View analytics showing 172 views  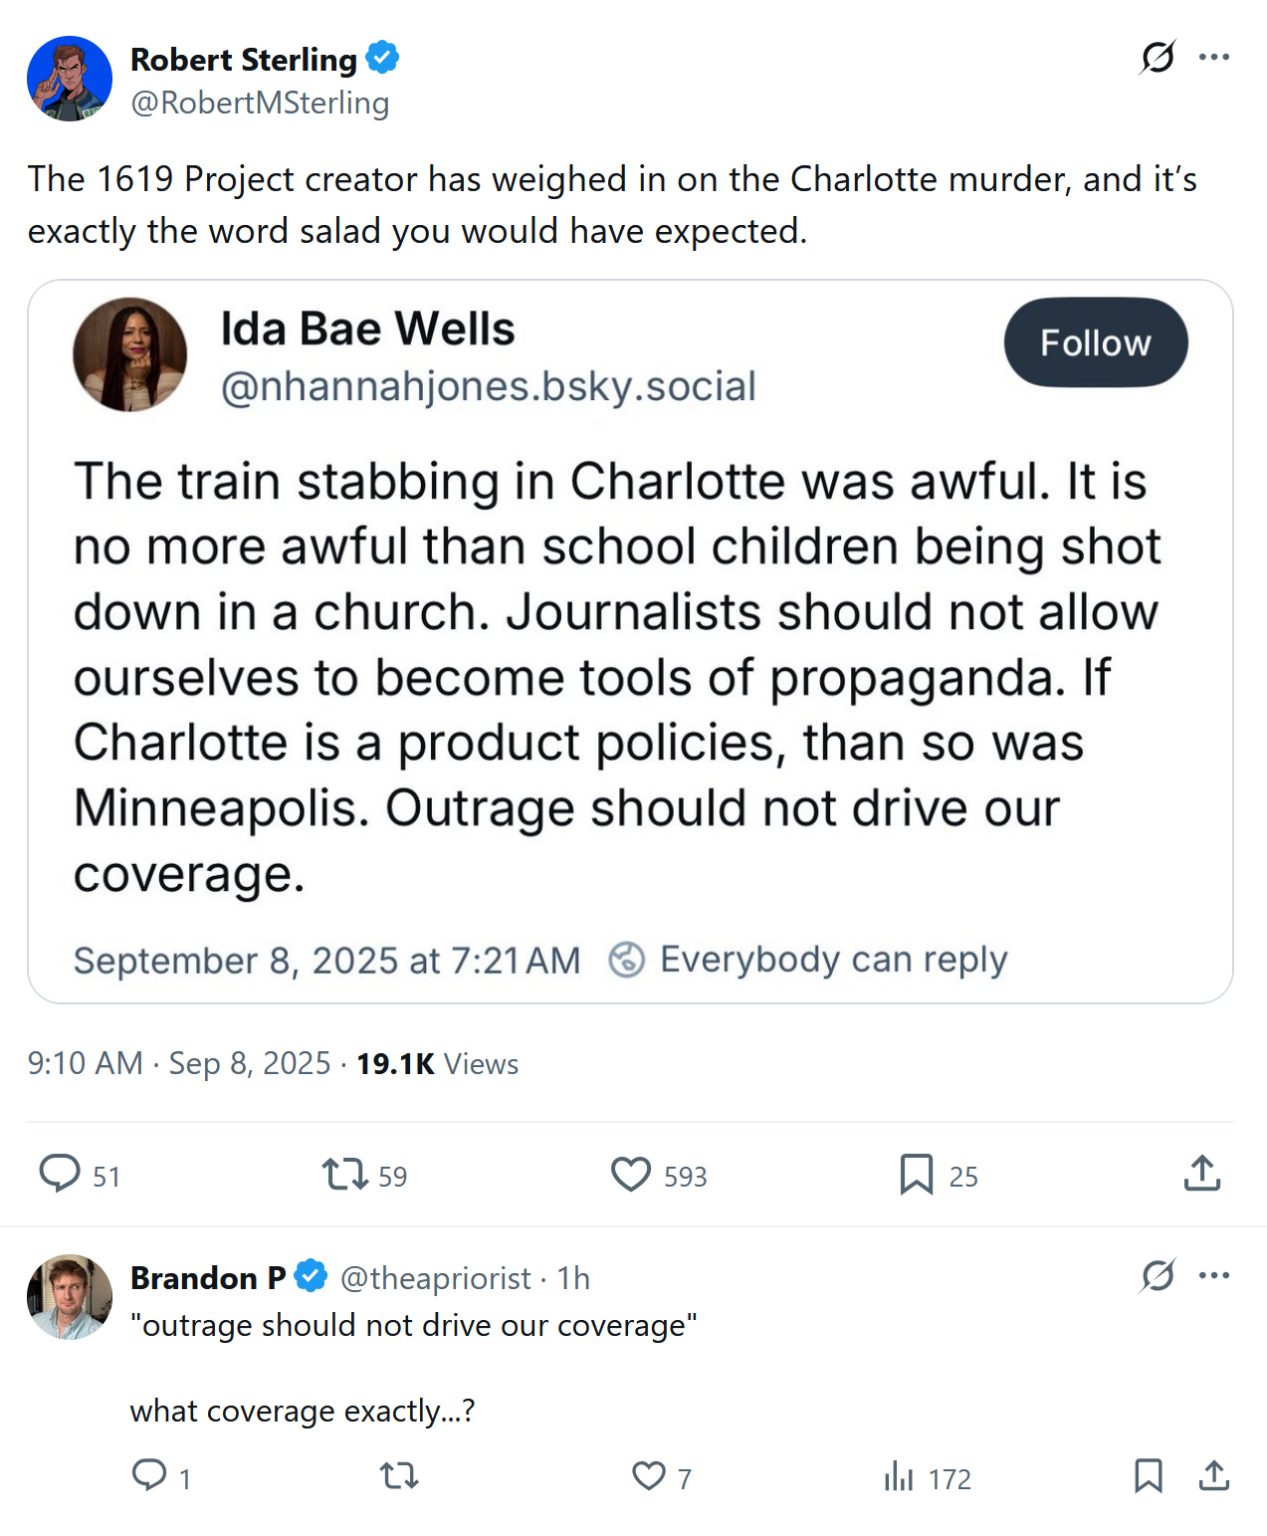(x=899, y=1476)
